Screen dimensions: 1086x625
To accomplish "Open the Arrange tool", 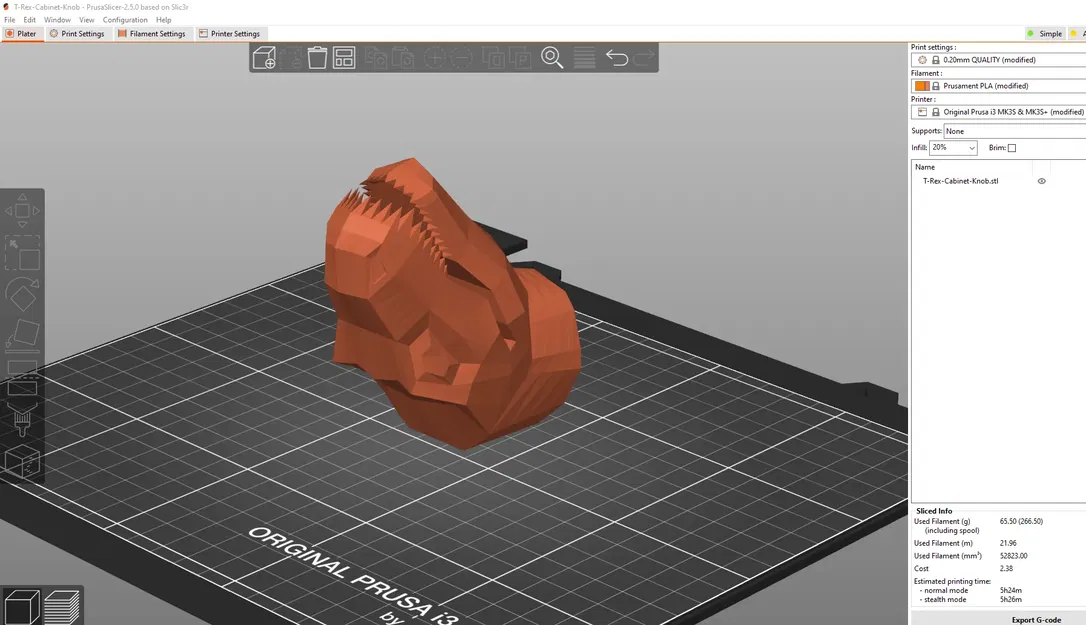I will point(344,57).
